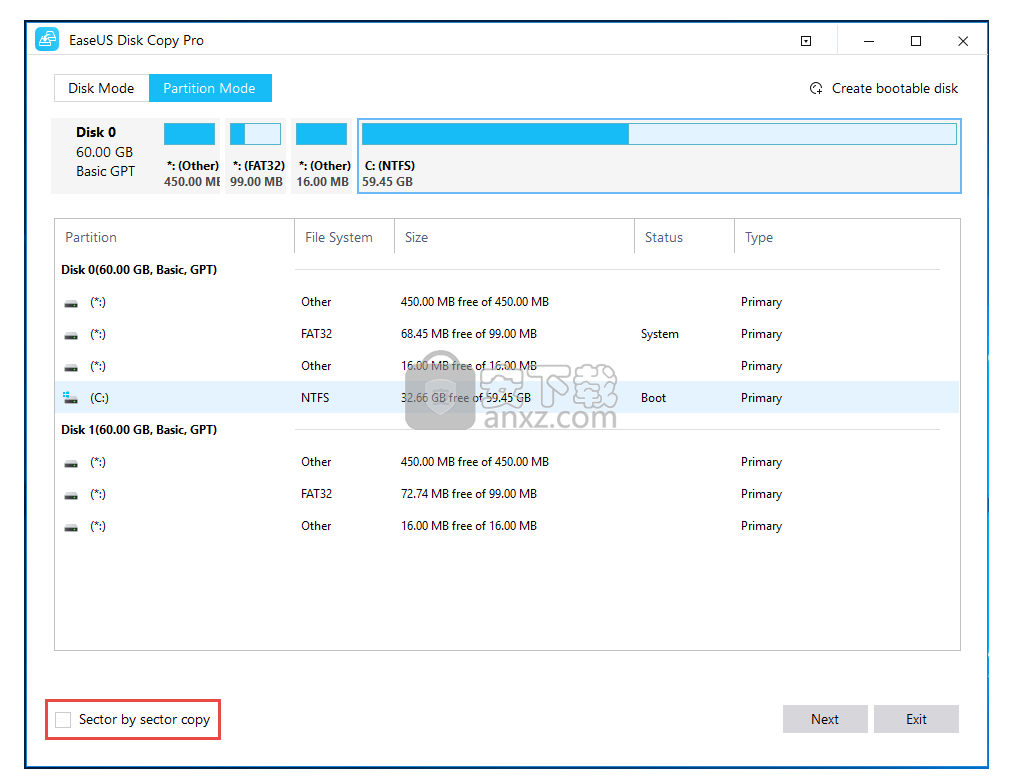This screenshot has height=783, width=1026.
Task: Select the 450.00 MB Other partition block
Action: (190, 156)
